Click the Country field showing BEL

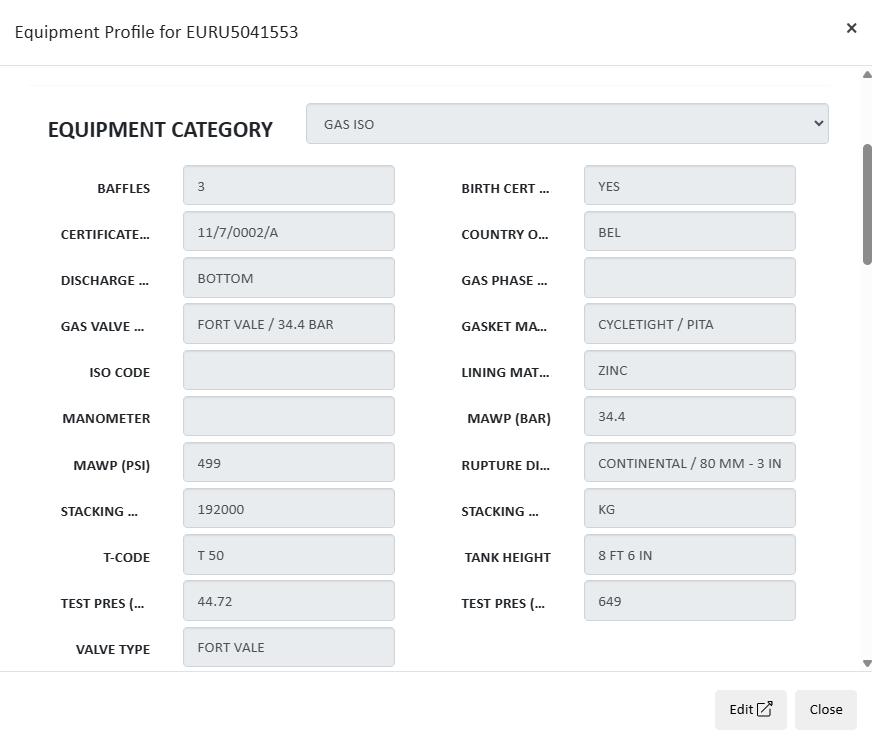coord(689,232)
